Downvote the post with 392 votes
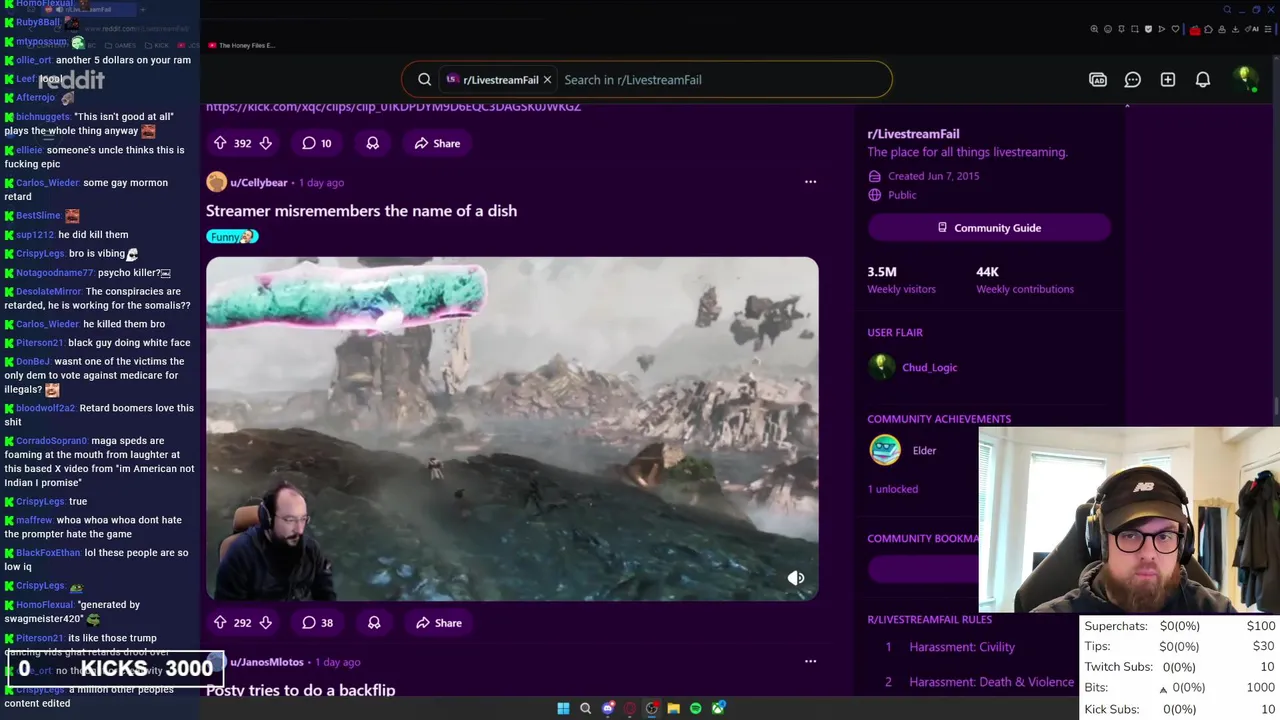1280x720 pixels. 265,143
